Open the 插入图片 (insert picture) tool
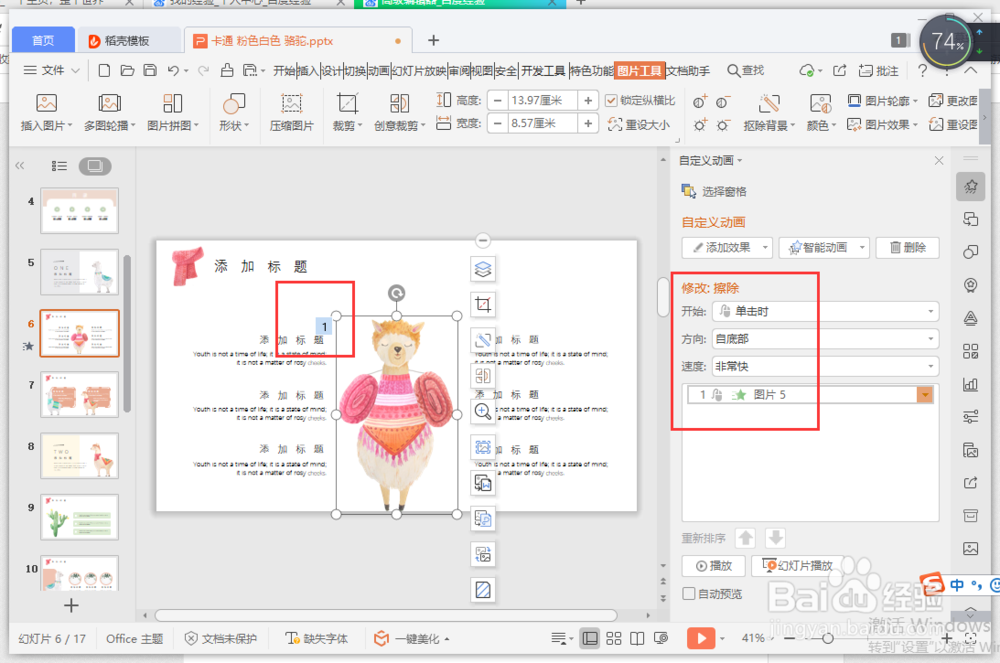 [x=47, y=112]
